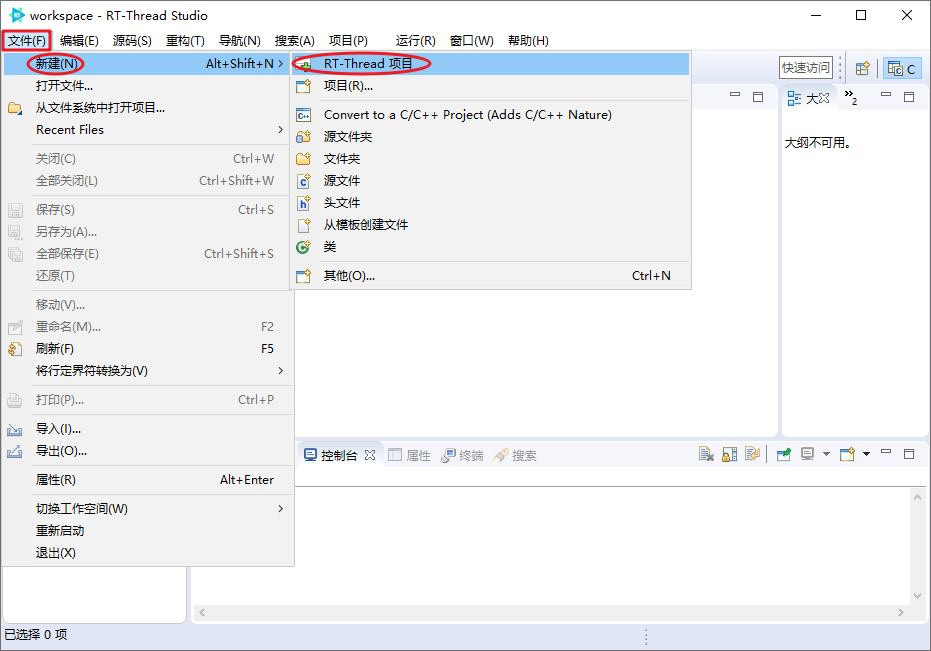Screen dimensions: 931x651
Task: Open the open console dropdown arrow
Action: coord(866,454)
